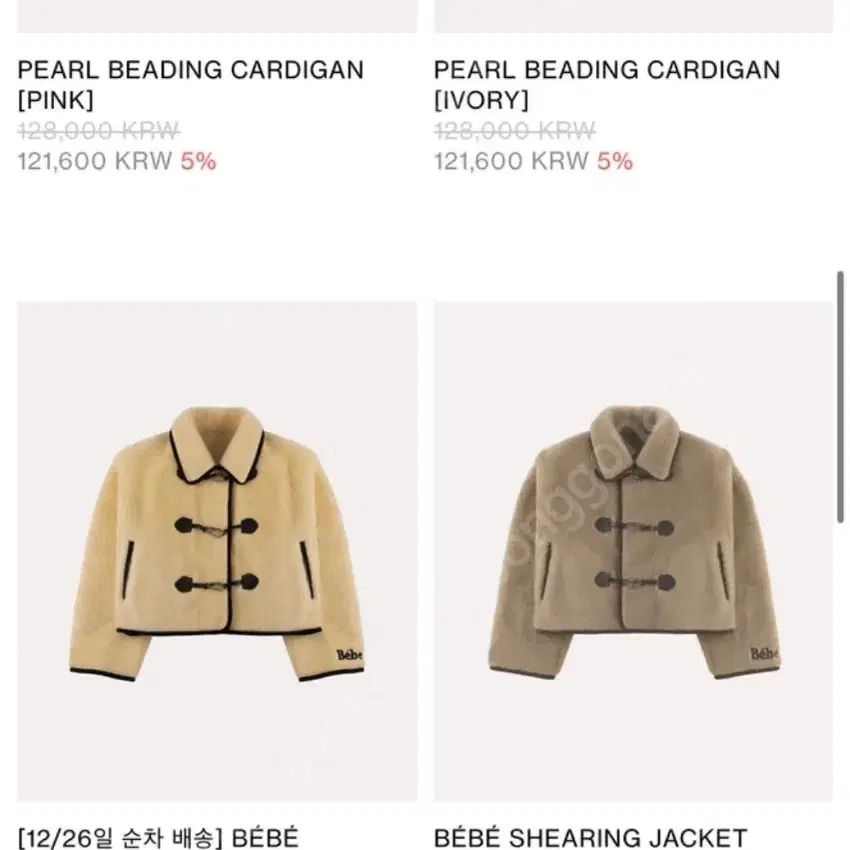Click the ivory cardigan image strip at top

click(x=633, y=16)
